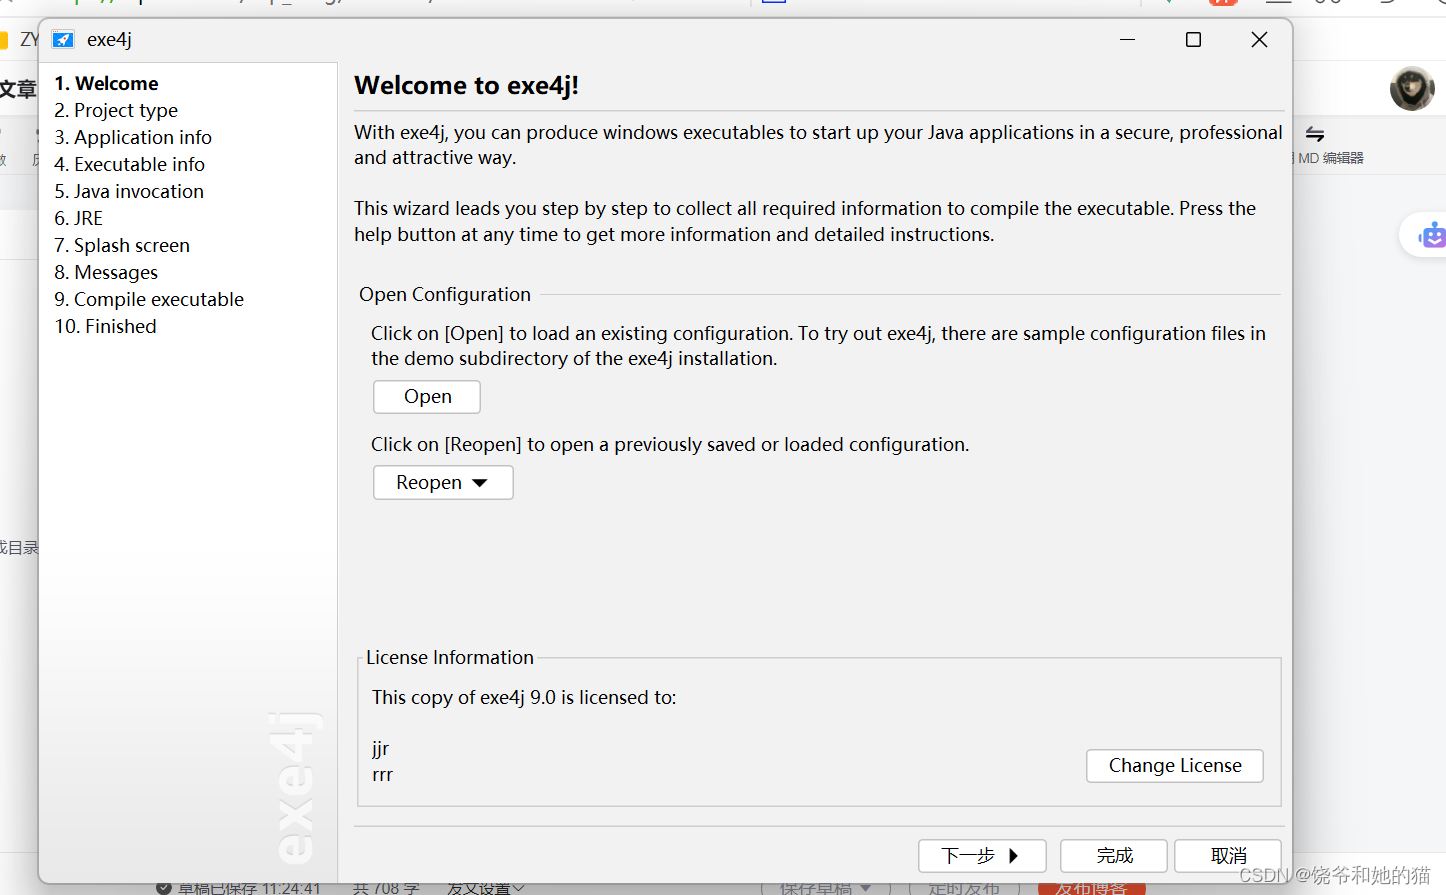Go to next step with 下一步
Viewport: 1446px width, 895px height.
(x=982, y=856)
